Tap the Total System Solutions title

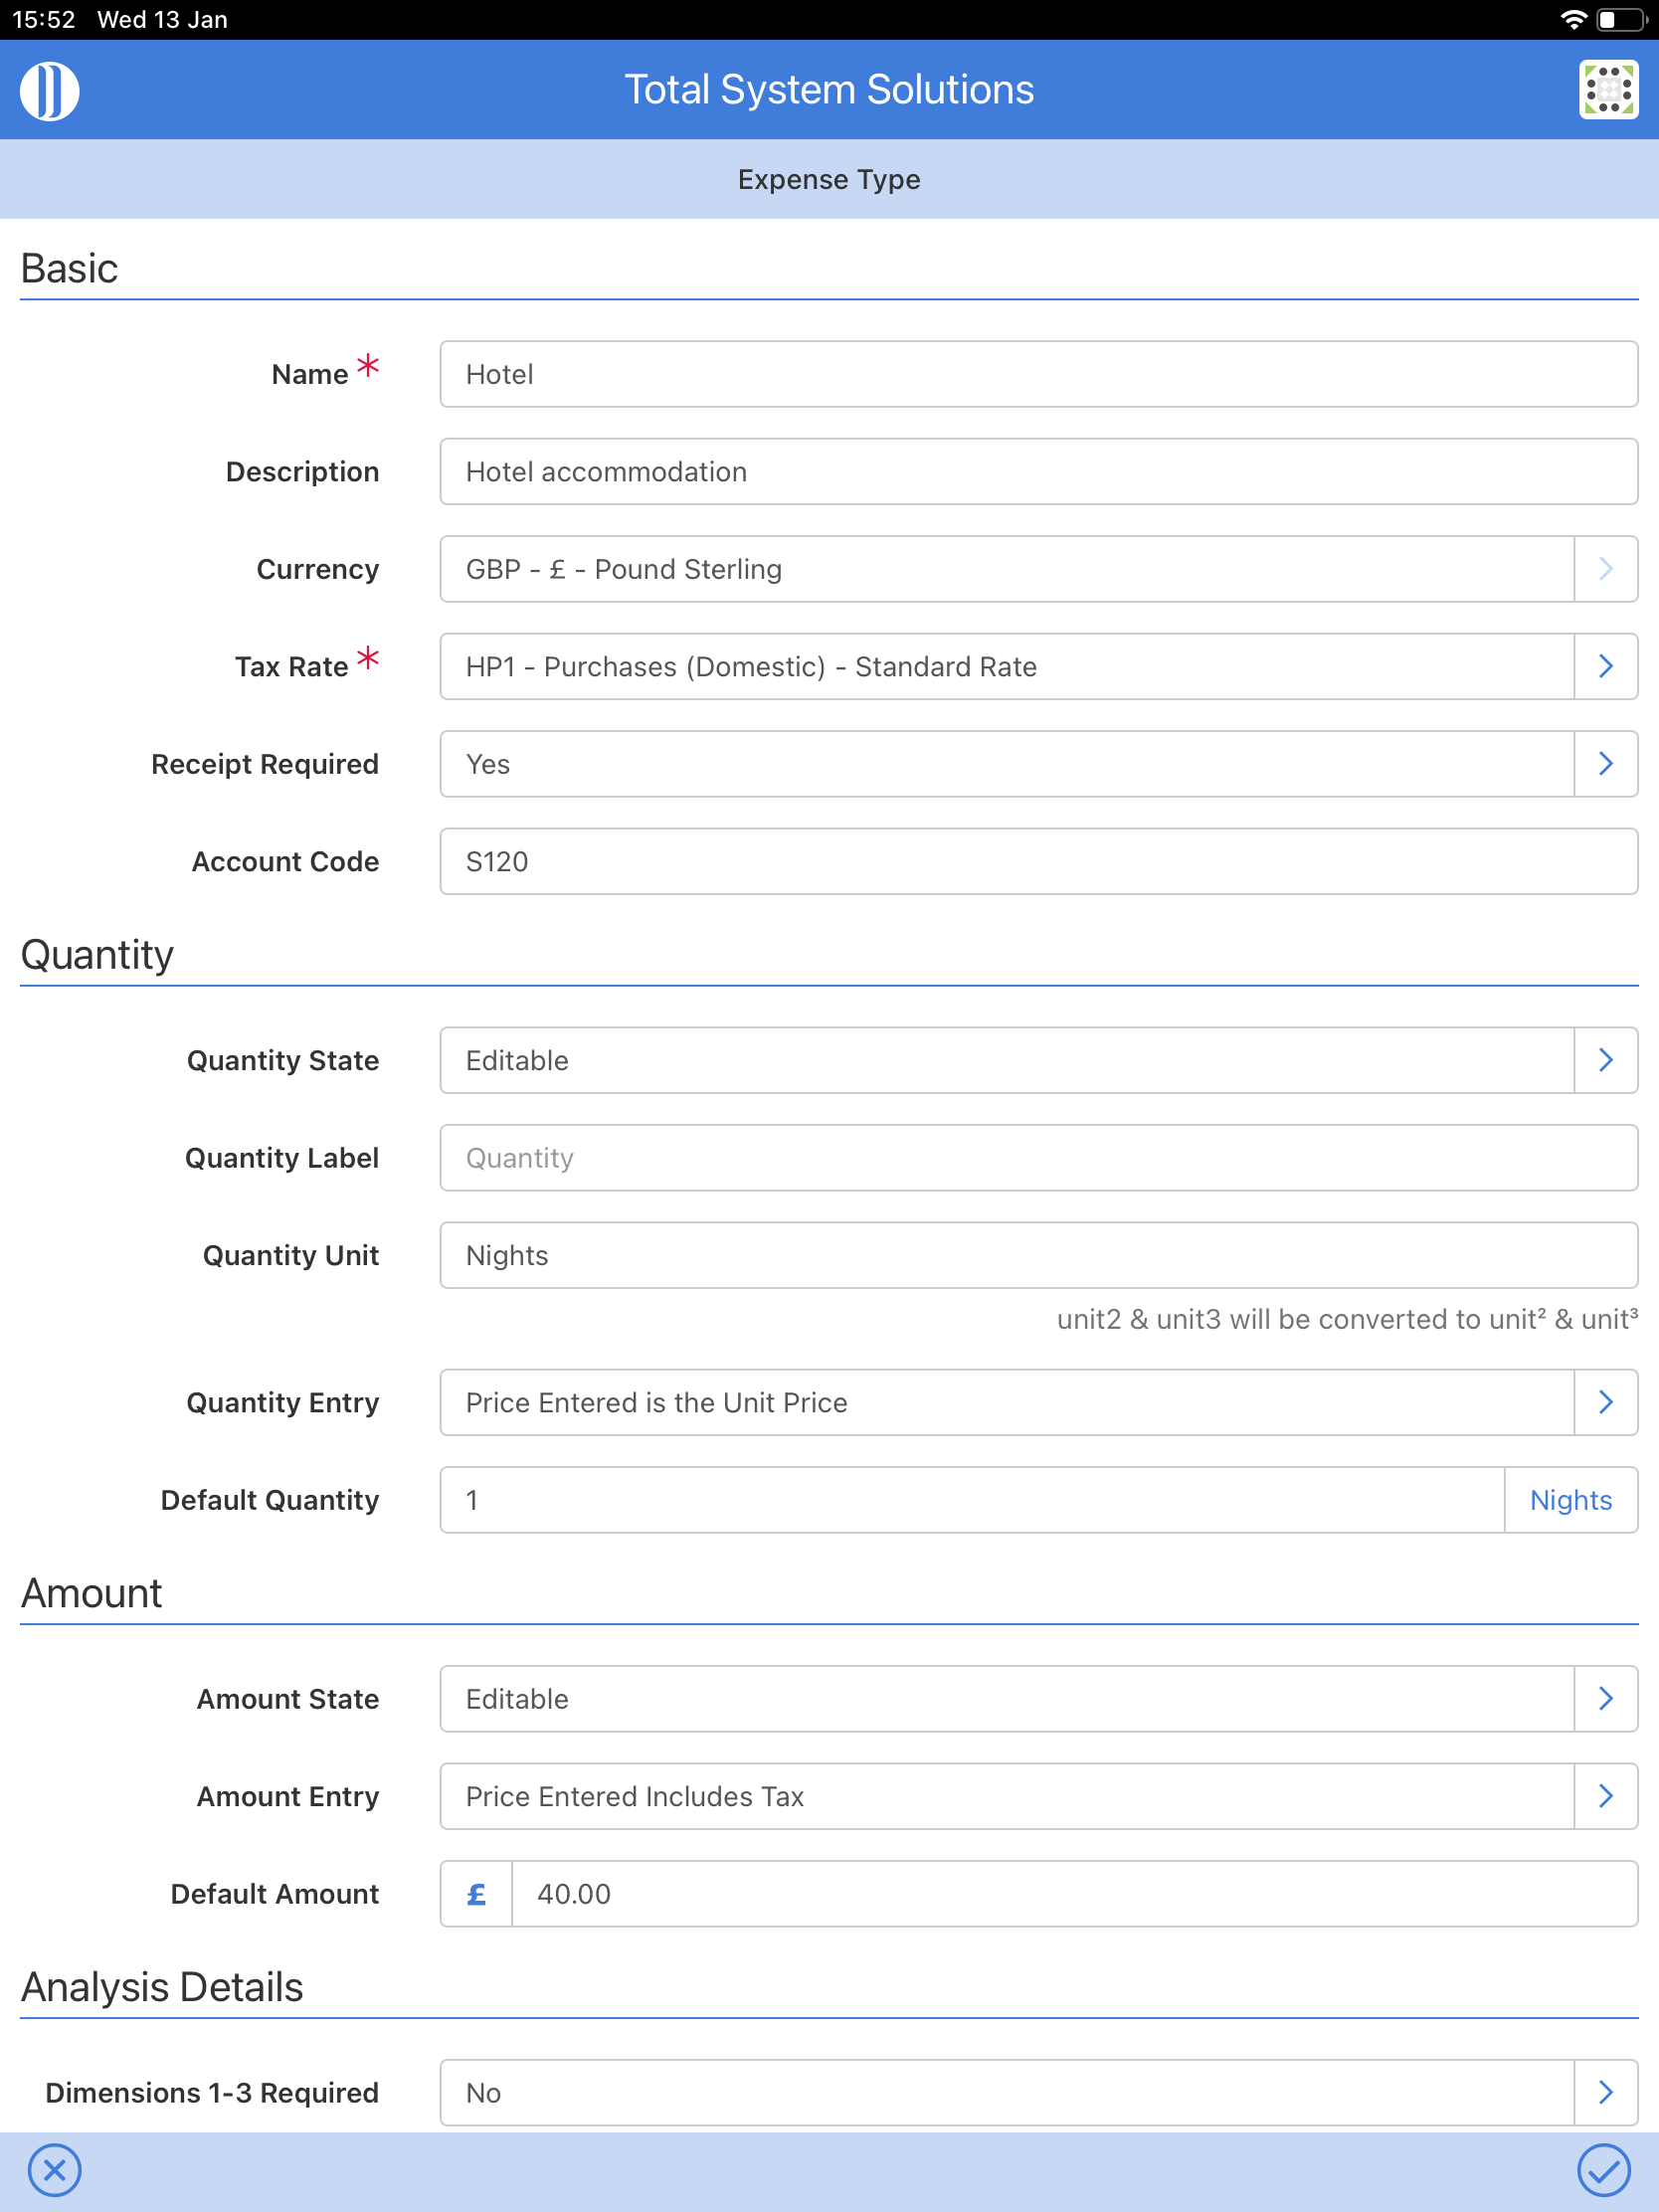coord(829,90)
